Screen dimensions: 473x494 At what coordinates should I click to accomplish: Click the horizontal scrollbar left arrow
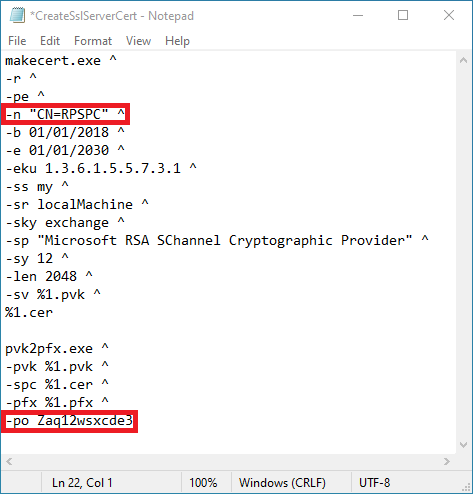point(9,462)
